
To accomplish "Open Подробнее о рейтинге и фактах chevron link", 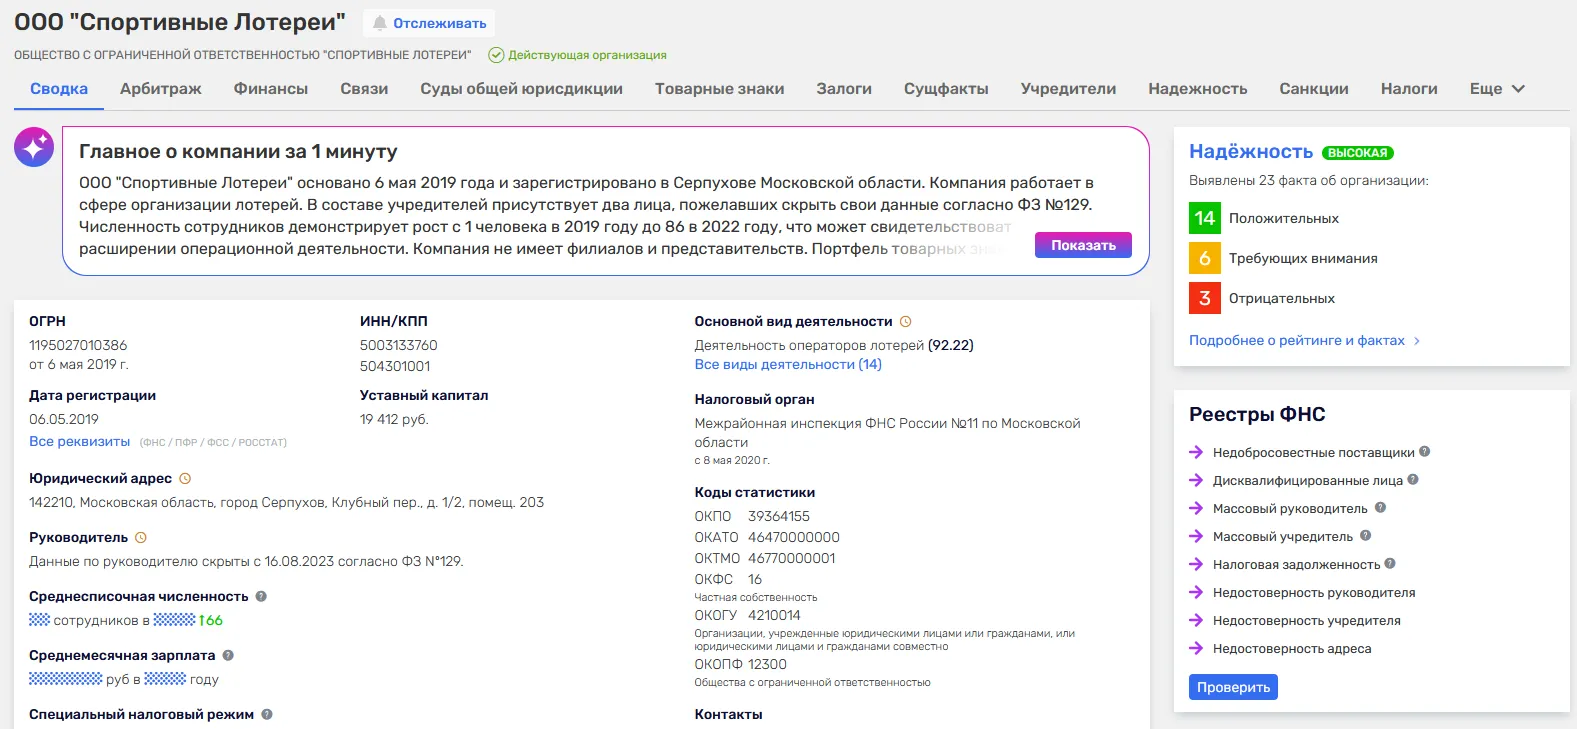I will pos(1304,341).
